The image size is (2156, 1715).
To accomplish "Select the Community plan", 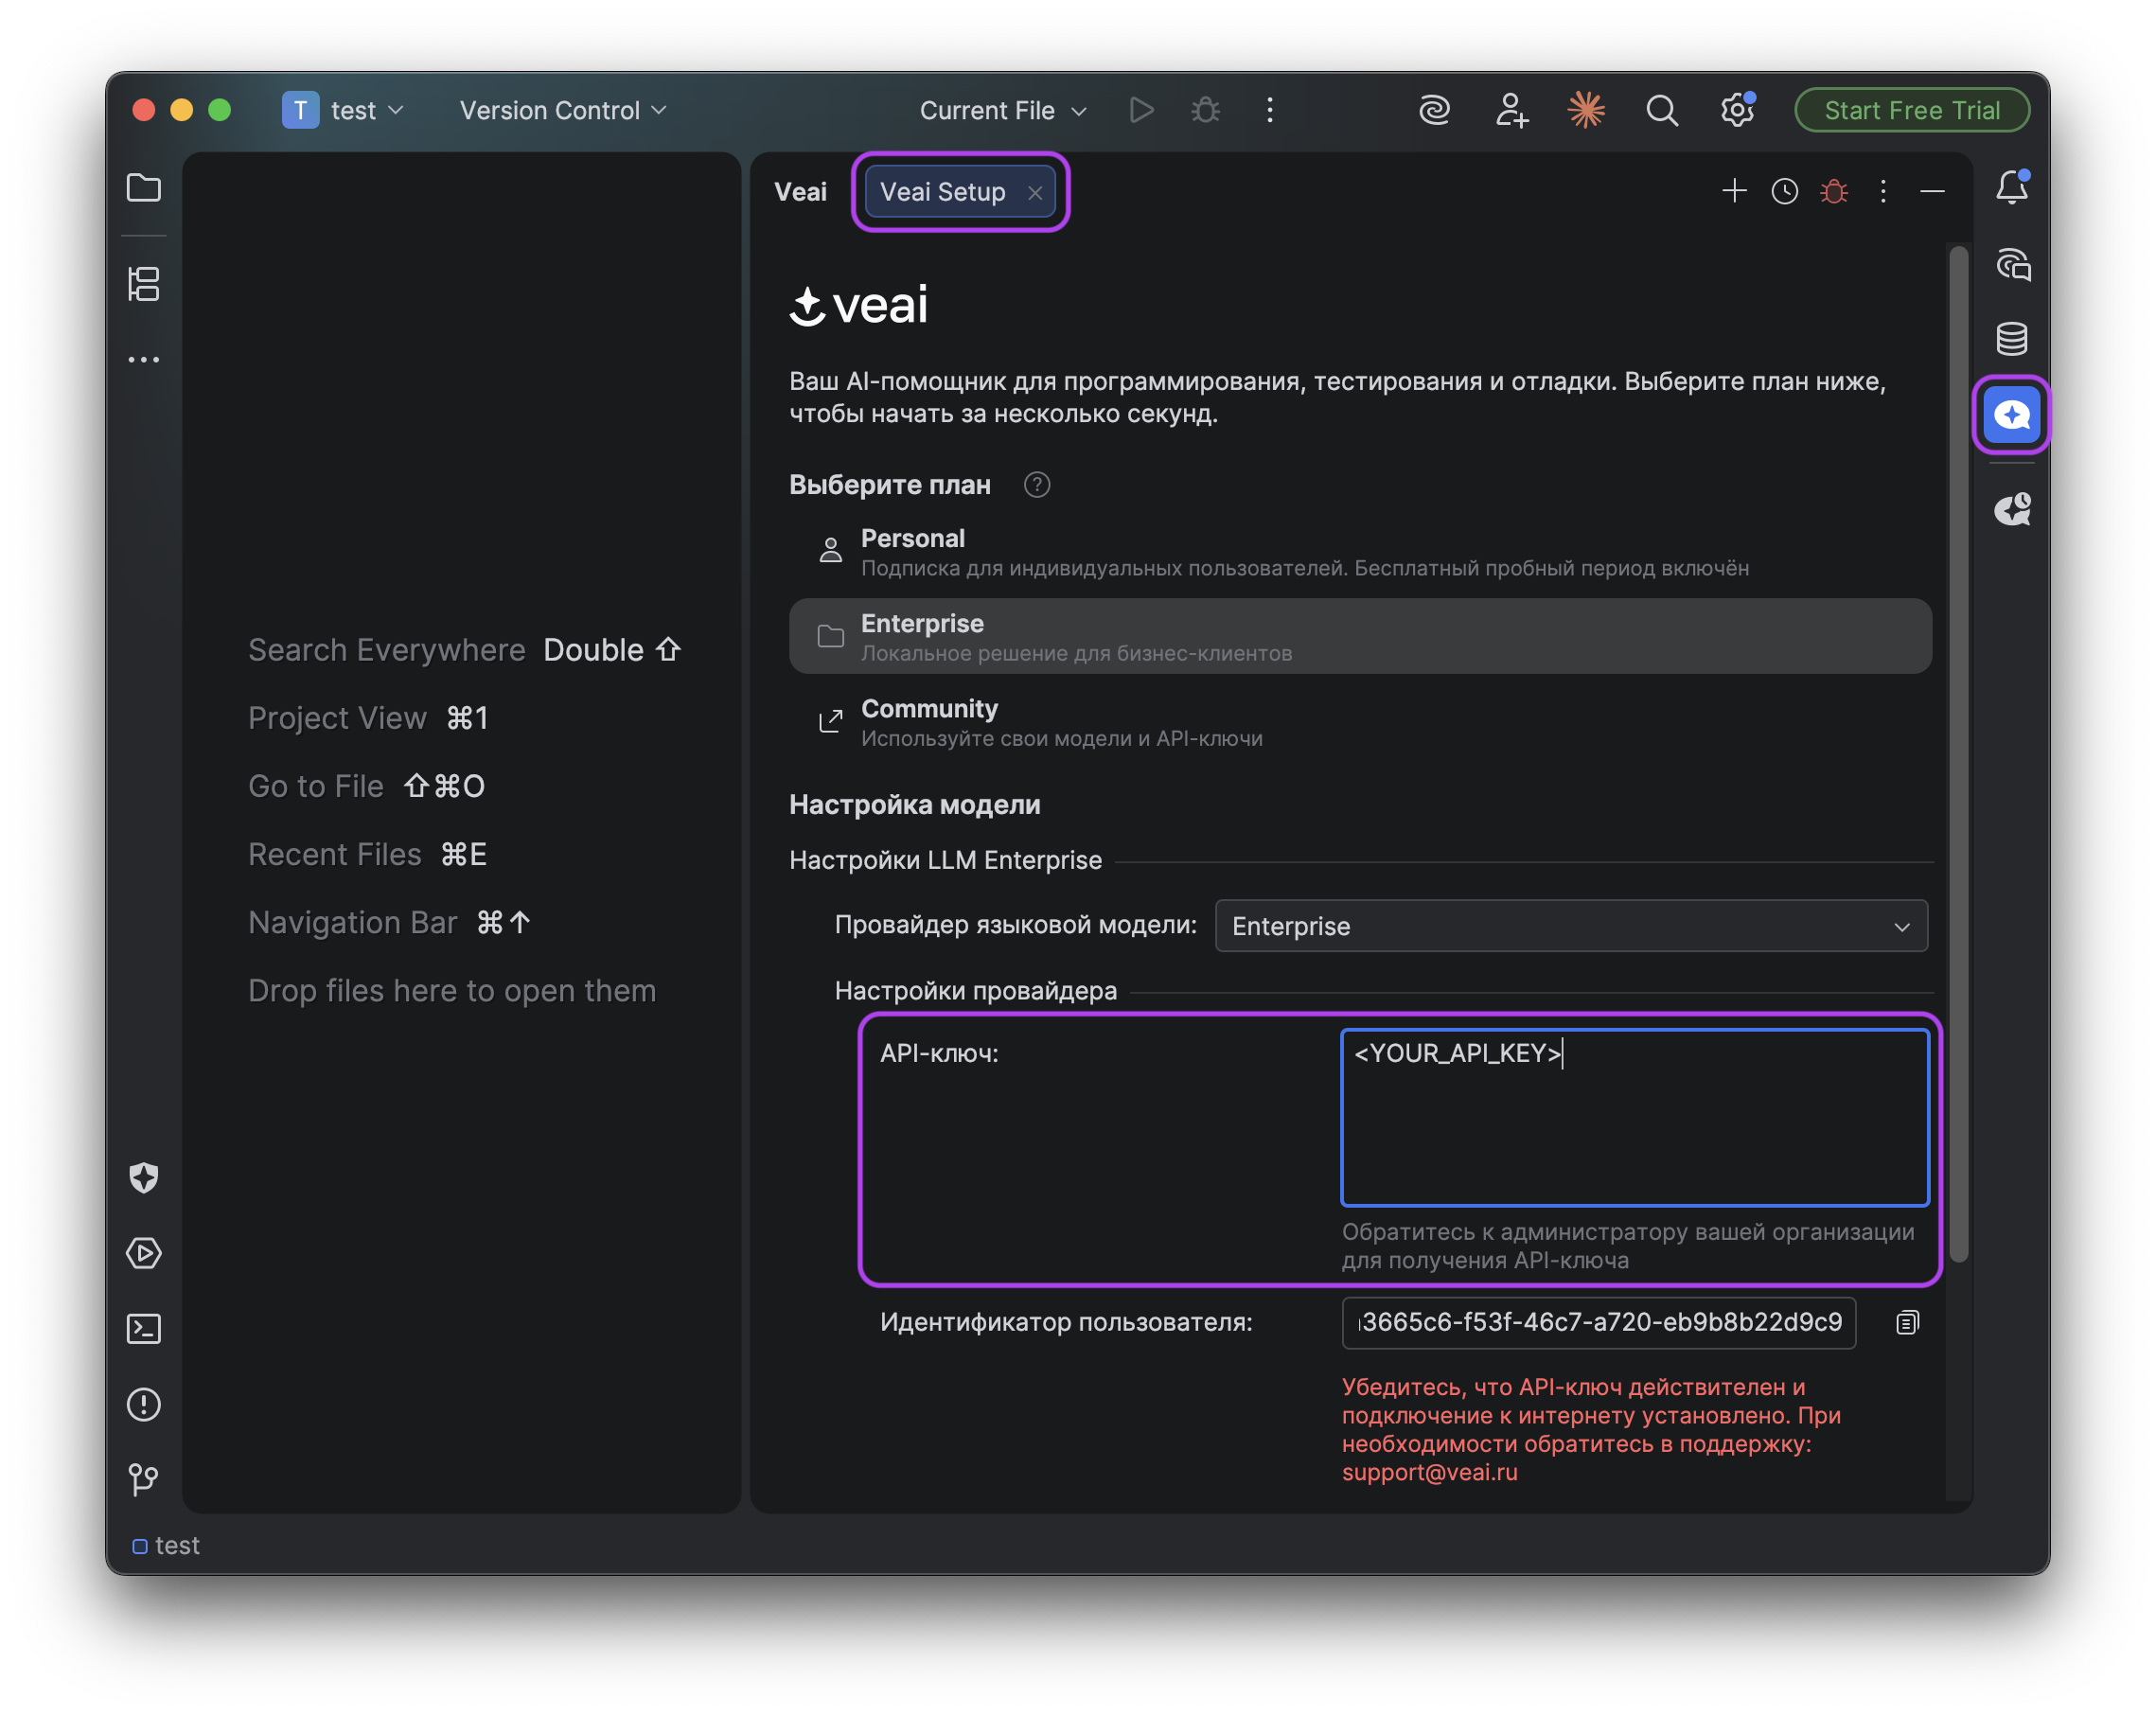I will 1360,722.
